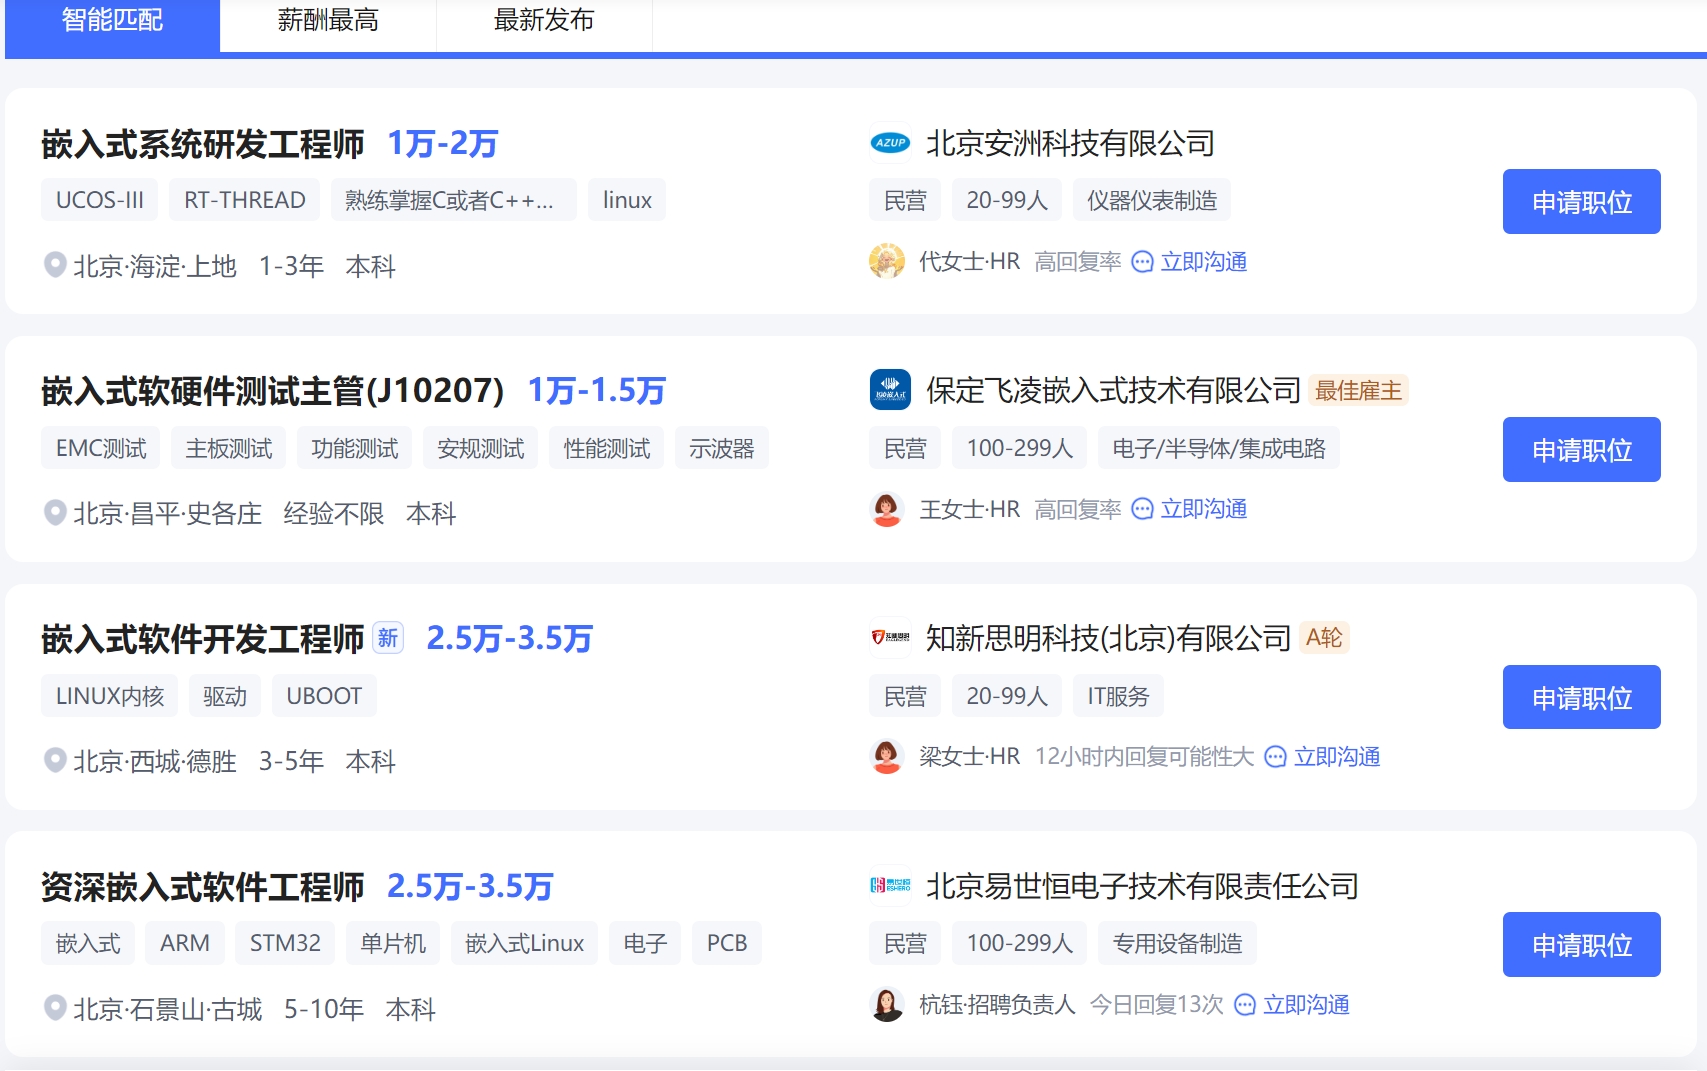Apply for 嵌入式软件开发工程师 job
Viewport: 1707px width, 1071px height.
point(1581,697)
